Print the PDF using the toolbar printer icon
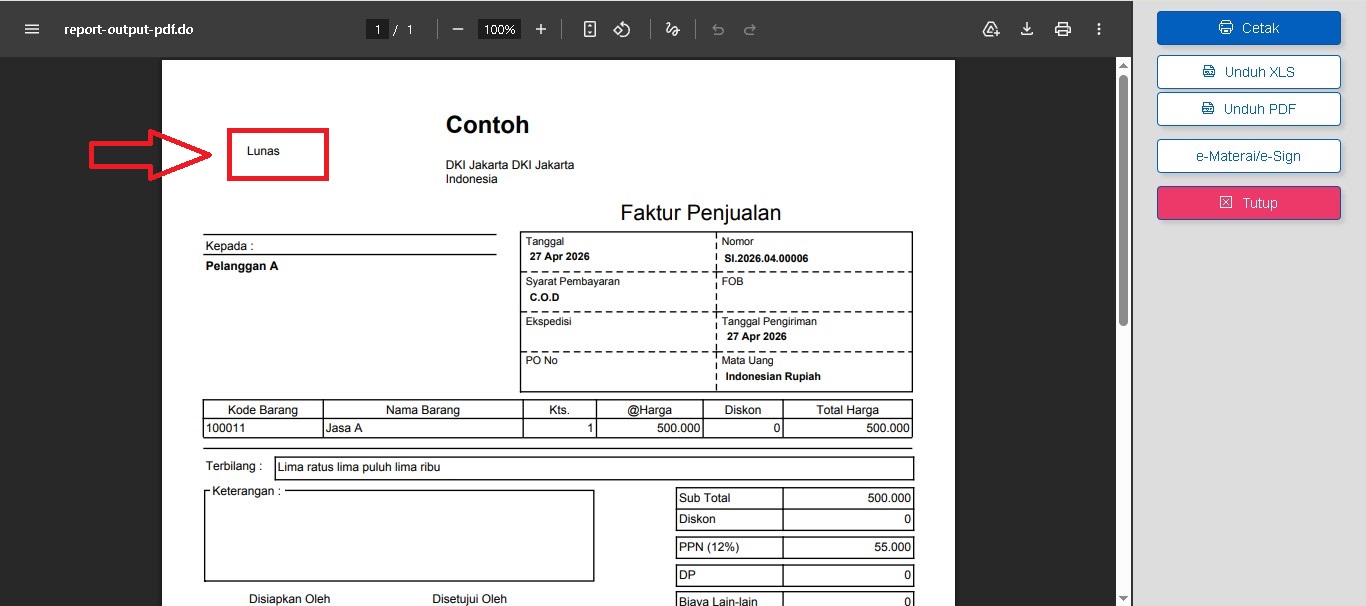 (x=1063, y=29)
